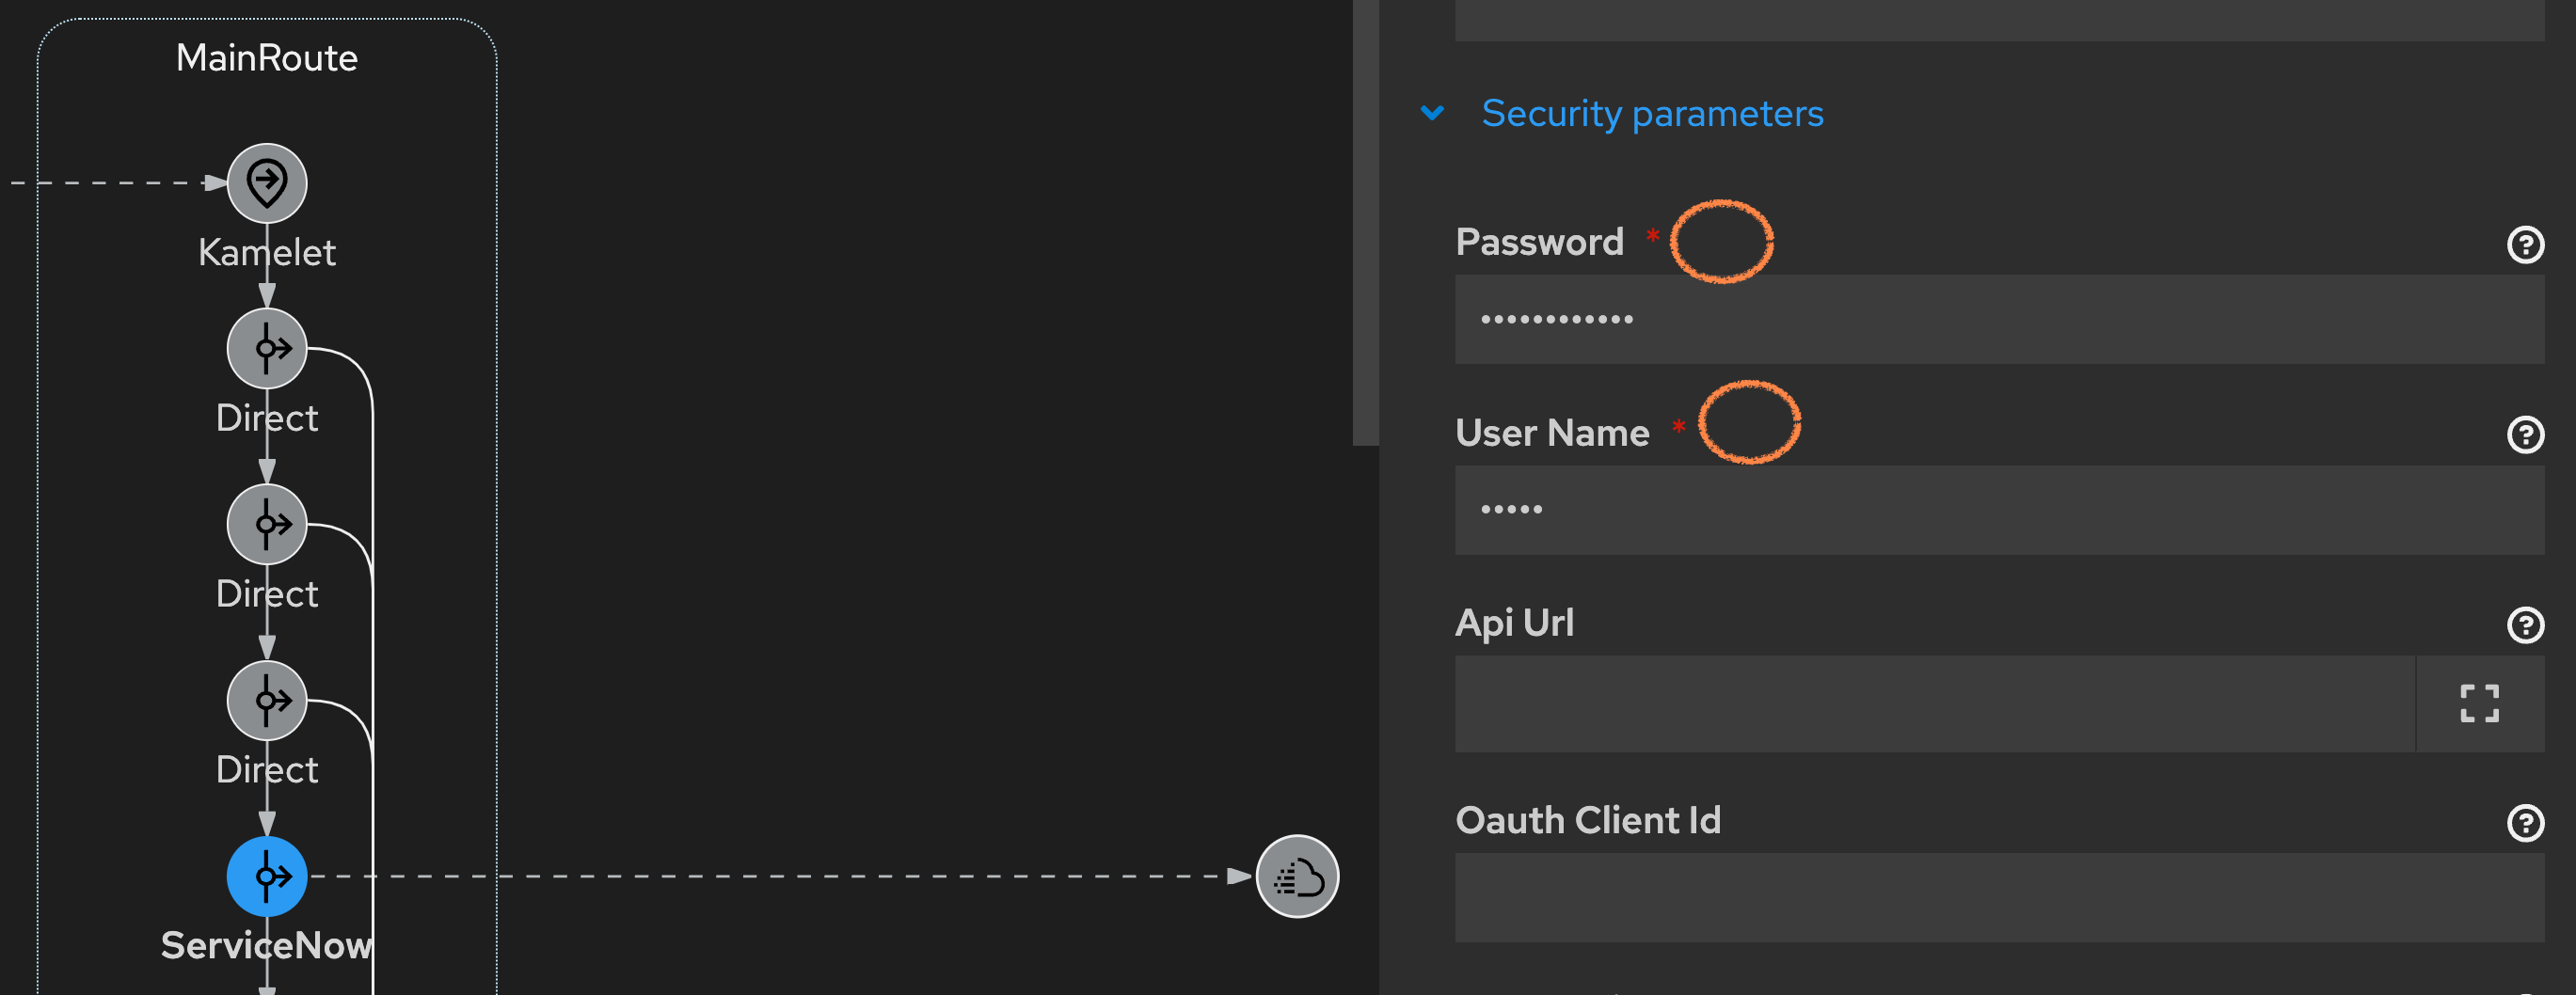Click the input field above Security parameters
Screen dimensions: 2576x995
point(1998,19)
